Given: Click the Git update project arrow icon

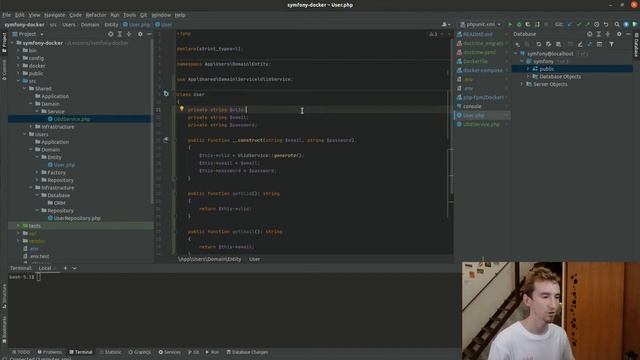Looking at the screenshot, I should [570, 24].
